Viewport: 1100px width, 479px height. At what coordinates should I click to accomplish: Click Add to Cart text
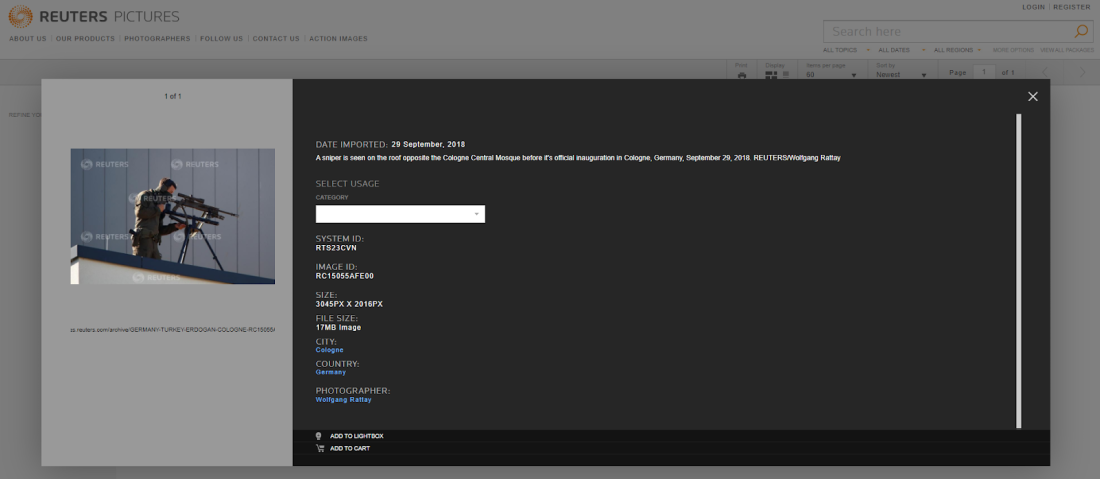(349, 448)
